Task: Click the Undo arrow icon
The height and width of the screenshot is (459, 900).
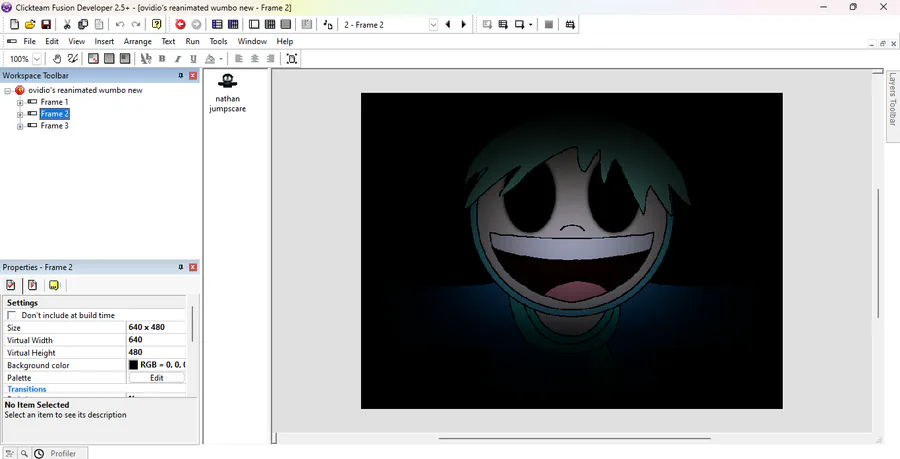Action: pos(120,25)
